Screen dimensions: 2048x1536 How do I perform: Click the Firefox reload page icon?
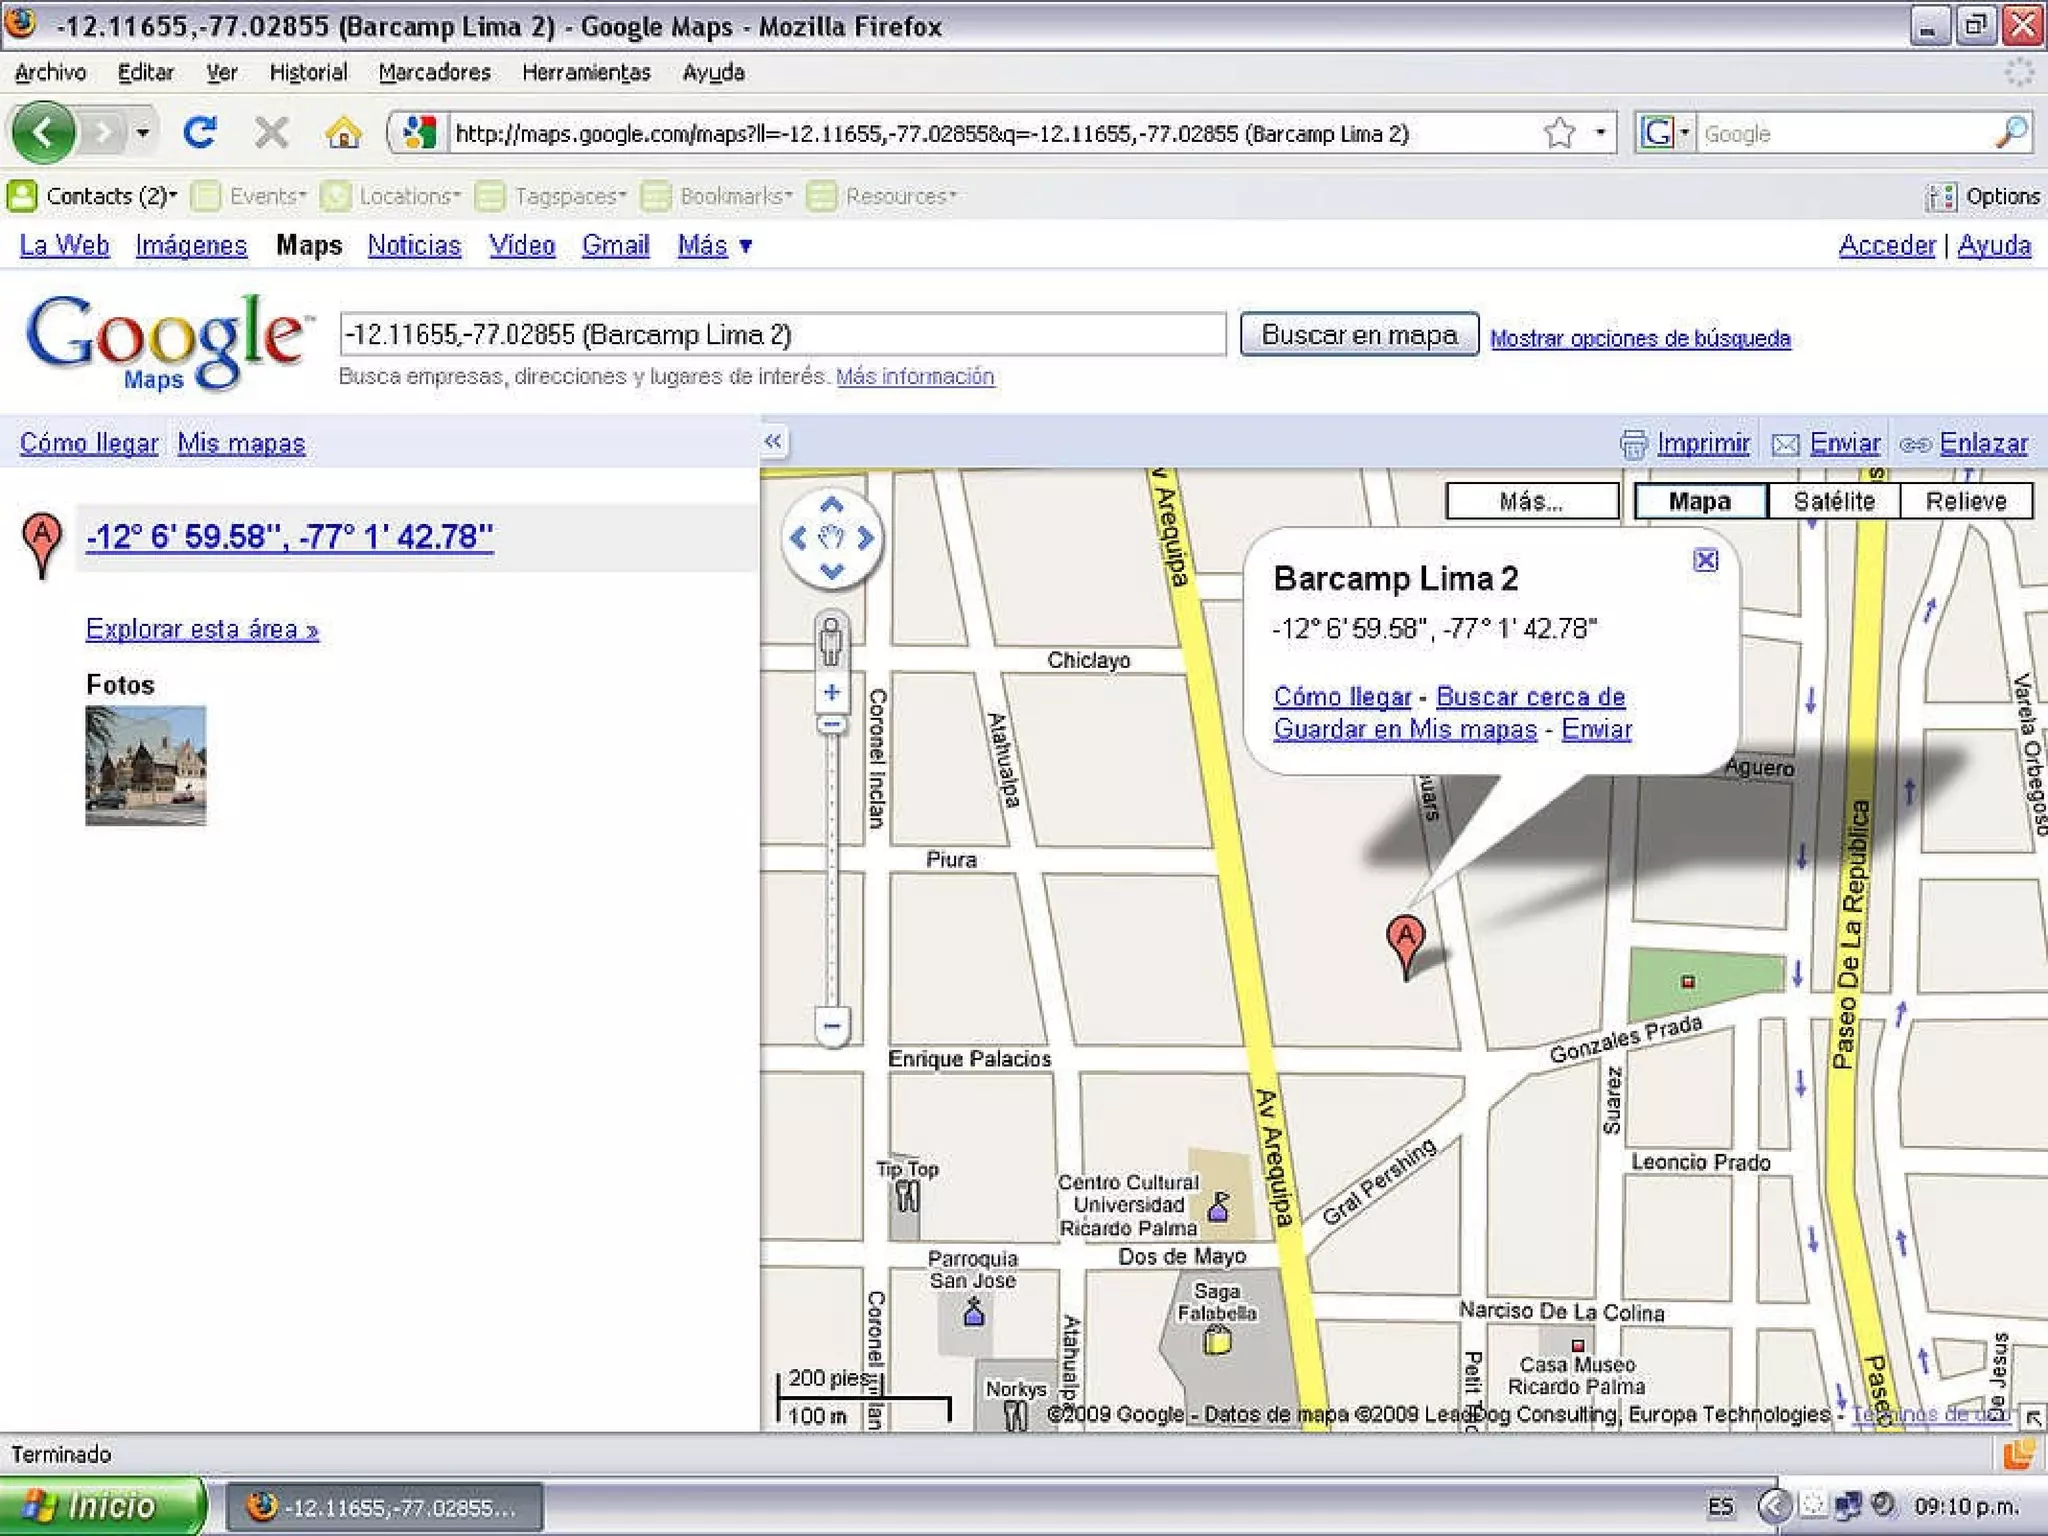tap(201, 132)
